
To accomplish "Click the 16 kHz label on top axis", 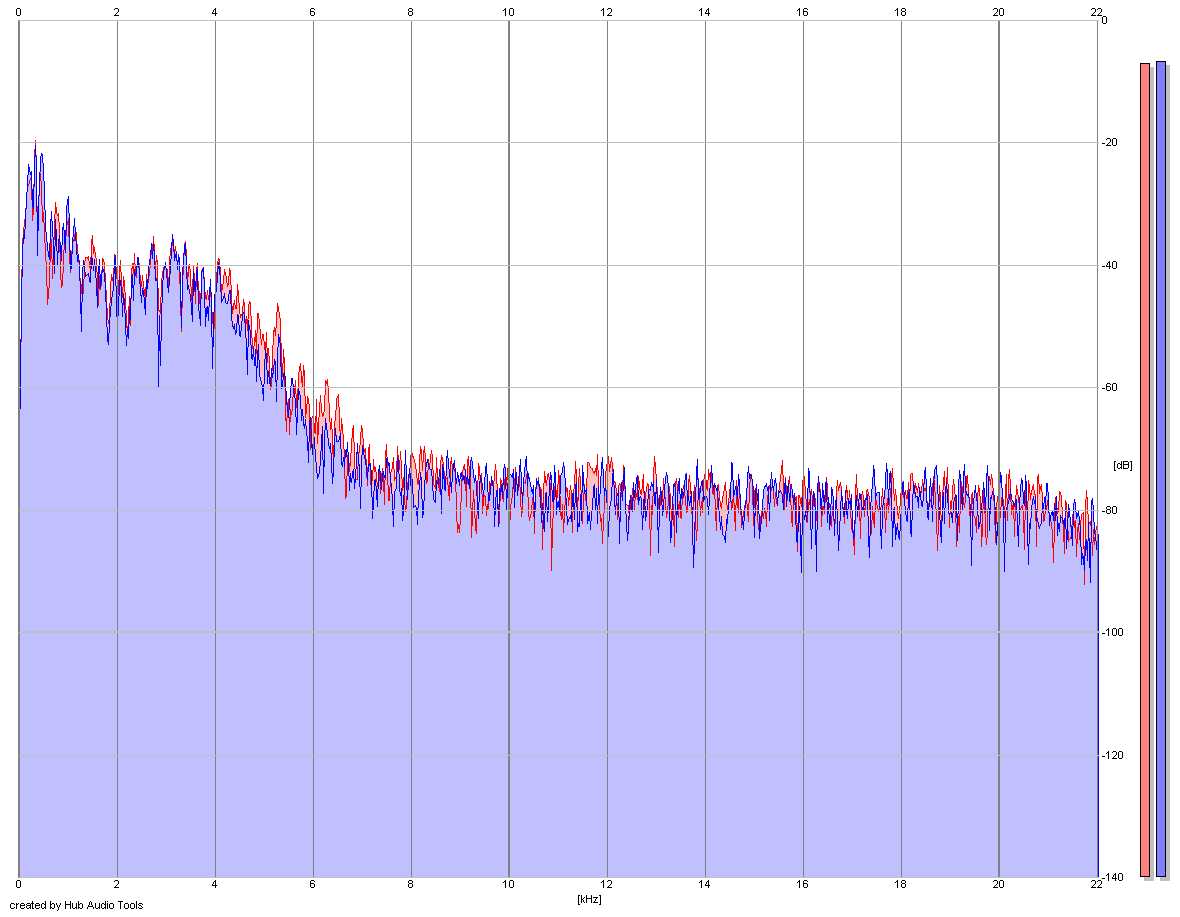I will [802, 12].
